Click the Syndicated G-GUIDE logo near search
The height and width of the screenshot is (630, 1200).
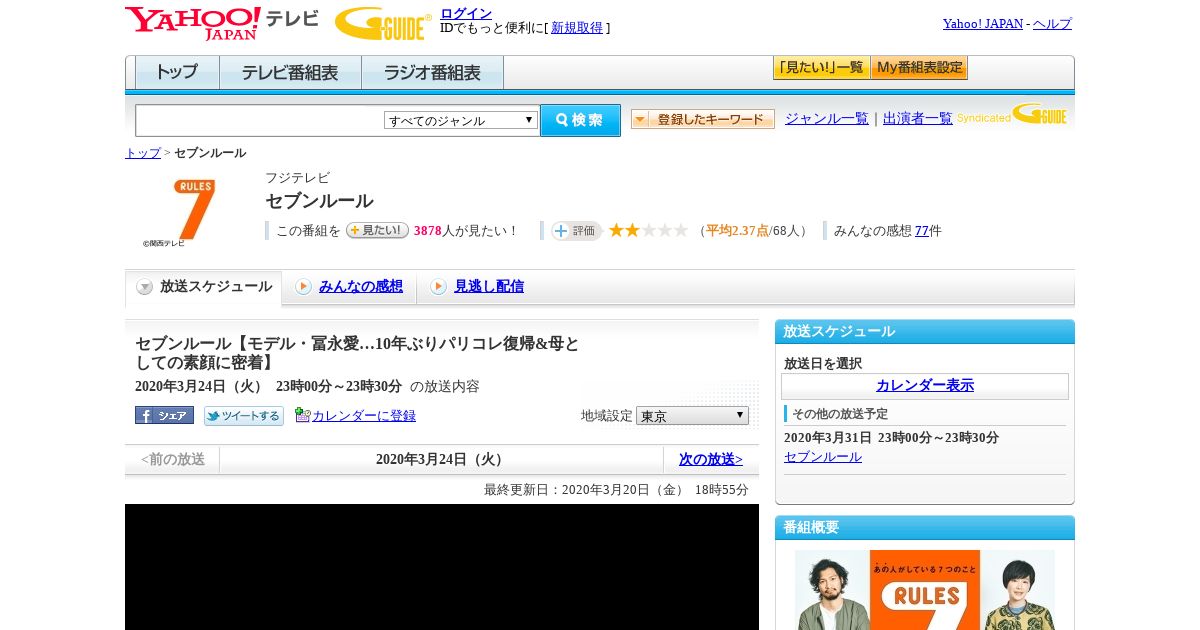pyautogui.click(x=1012, y=115)
